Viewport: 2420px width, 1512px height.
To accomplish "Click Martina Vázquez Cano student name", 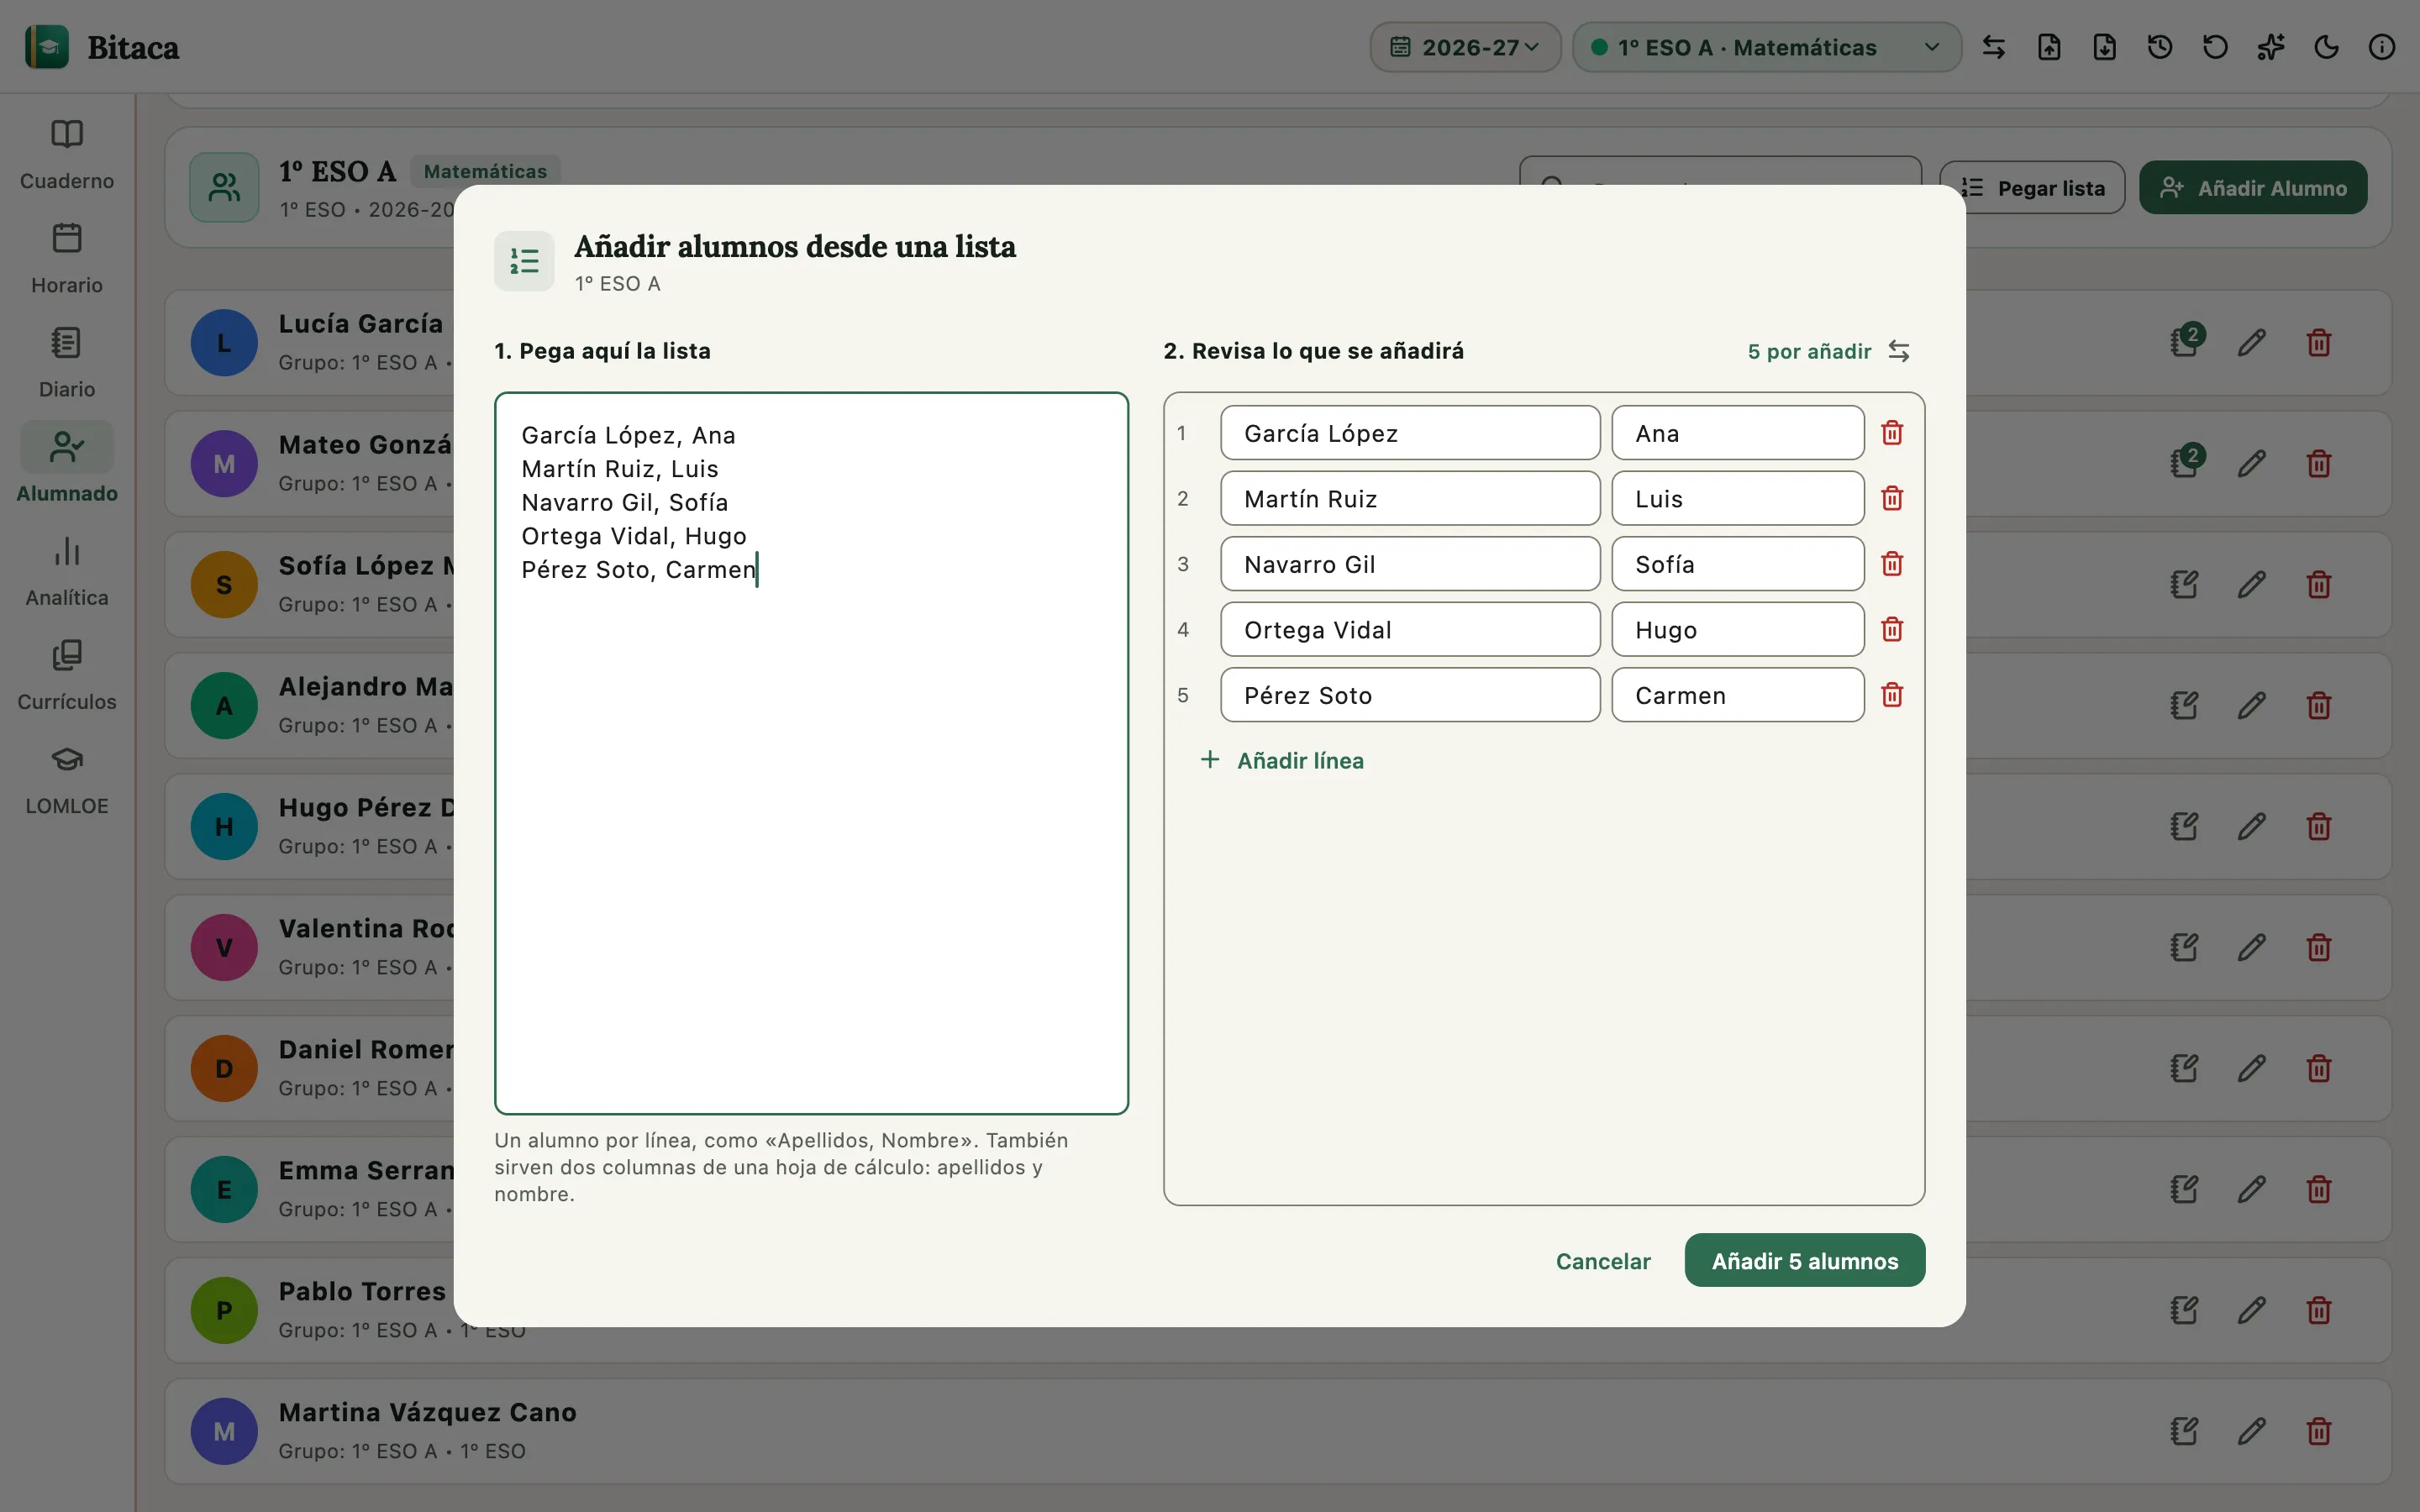I will 427,1412.
